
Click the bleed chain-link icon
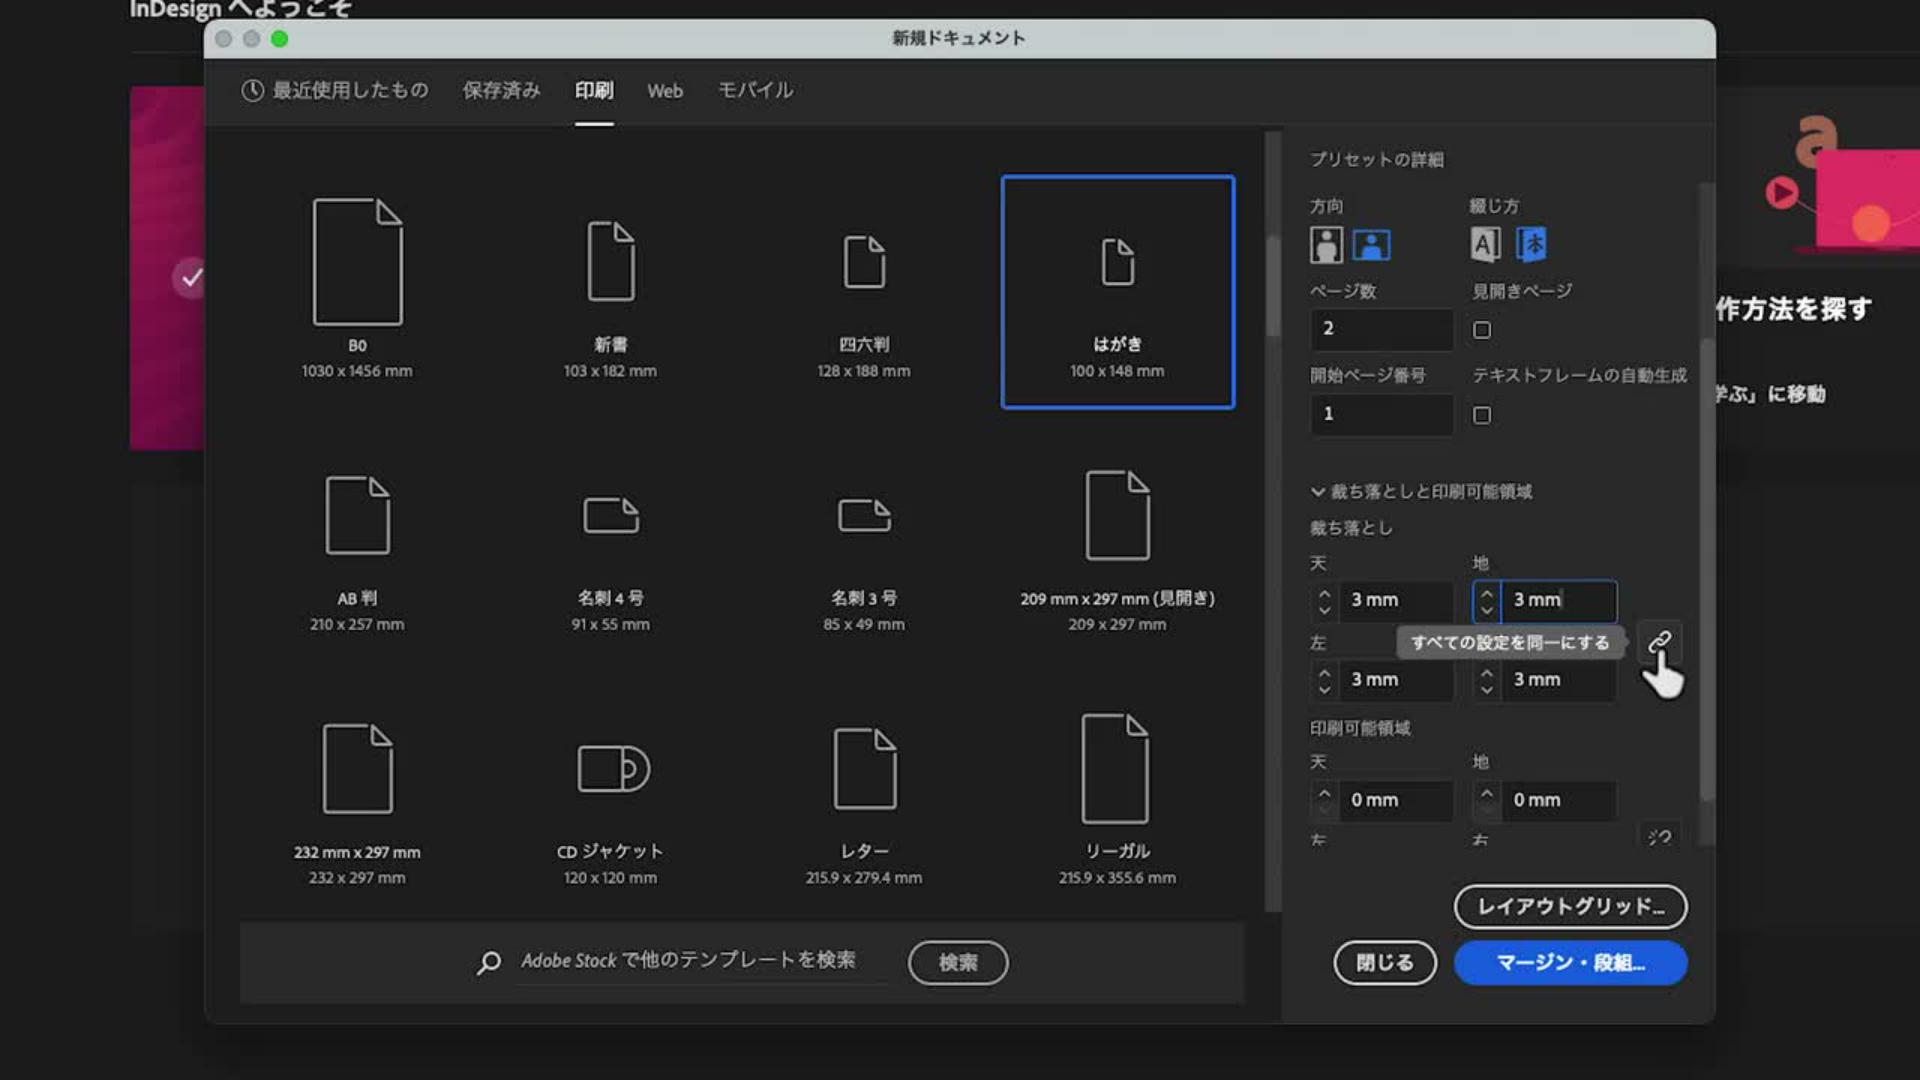coord(1659,641)
